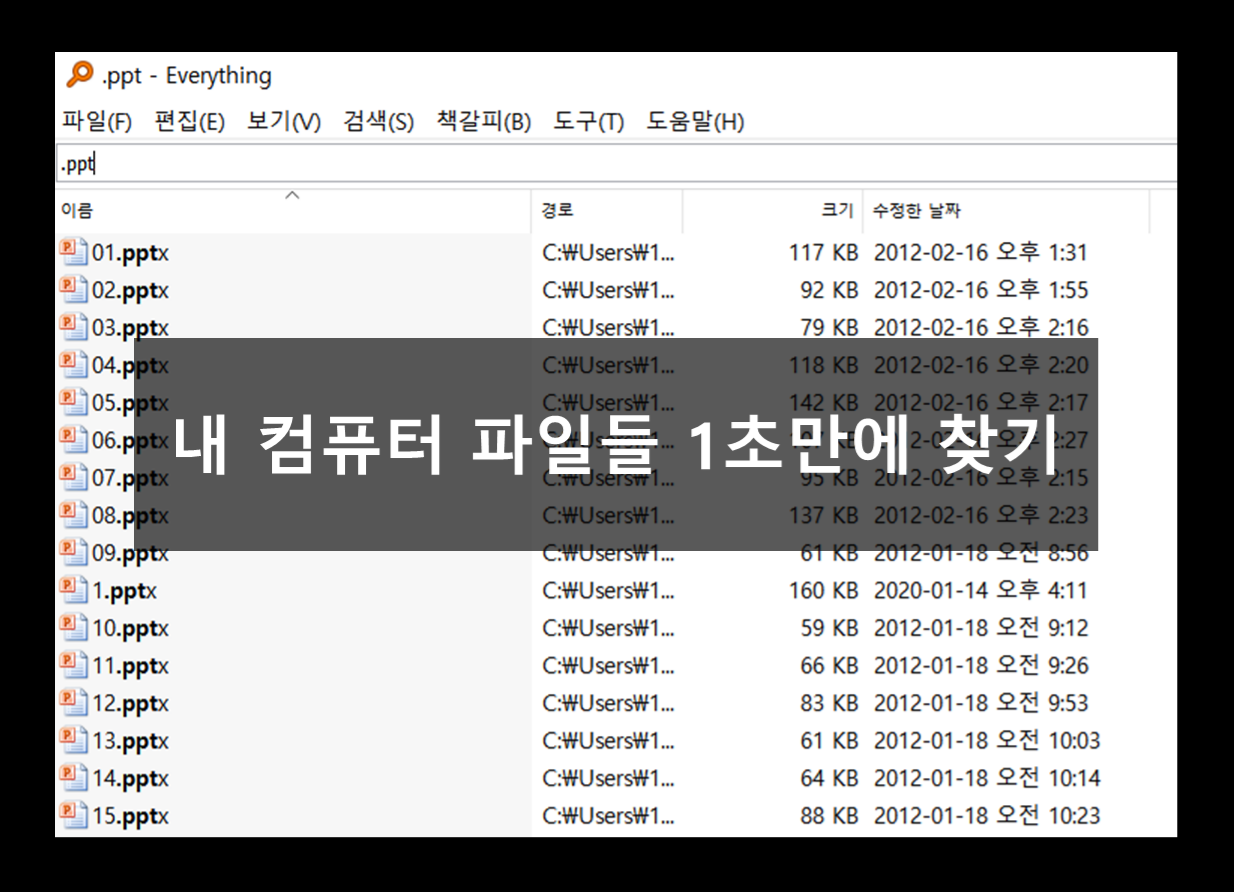Select the PowerPoint icon of 15.pptx
This screenshot has width=1234, height=893.
[73, 815]
